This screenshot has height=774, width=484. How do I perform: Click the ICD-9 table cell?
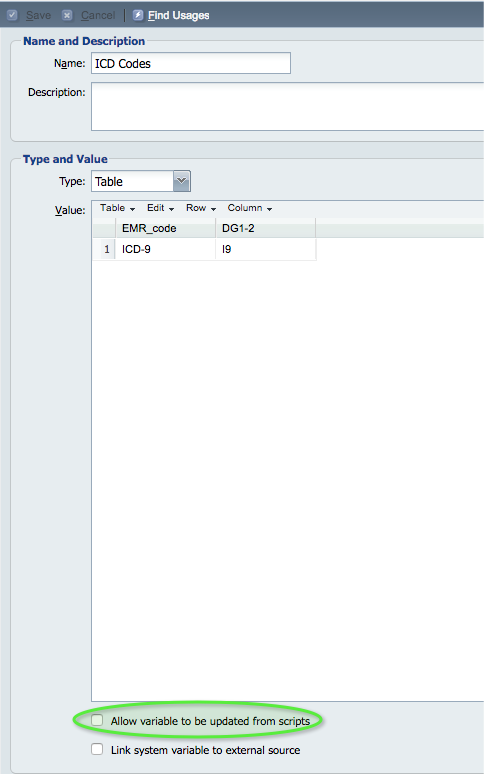coord(165,249)
